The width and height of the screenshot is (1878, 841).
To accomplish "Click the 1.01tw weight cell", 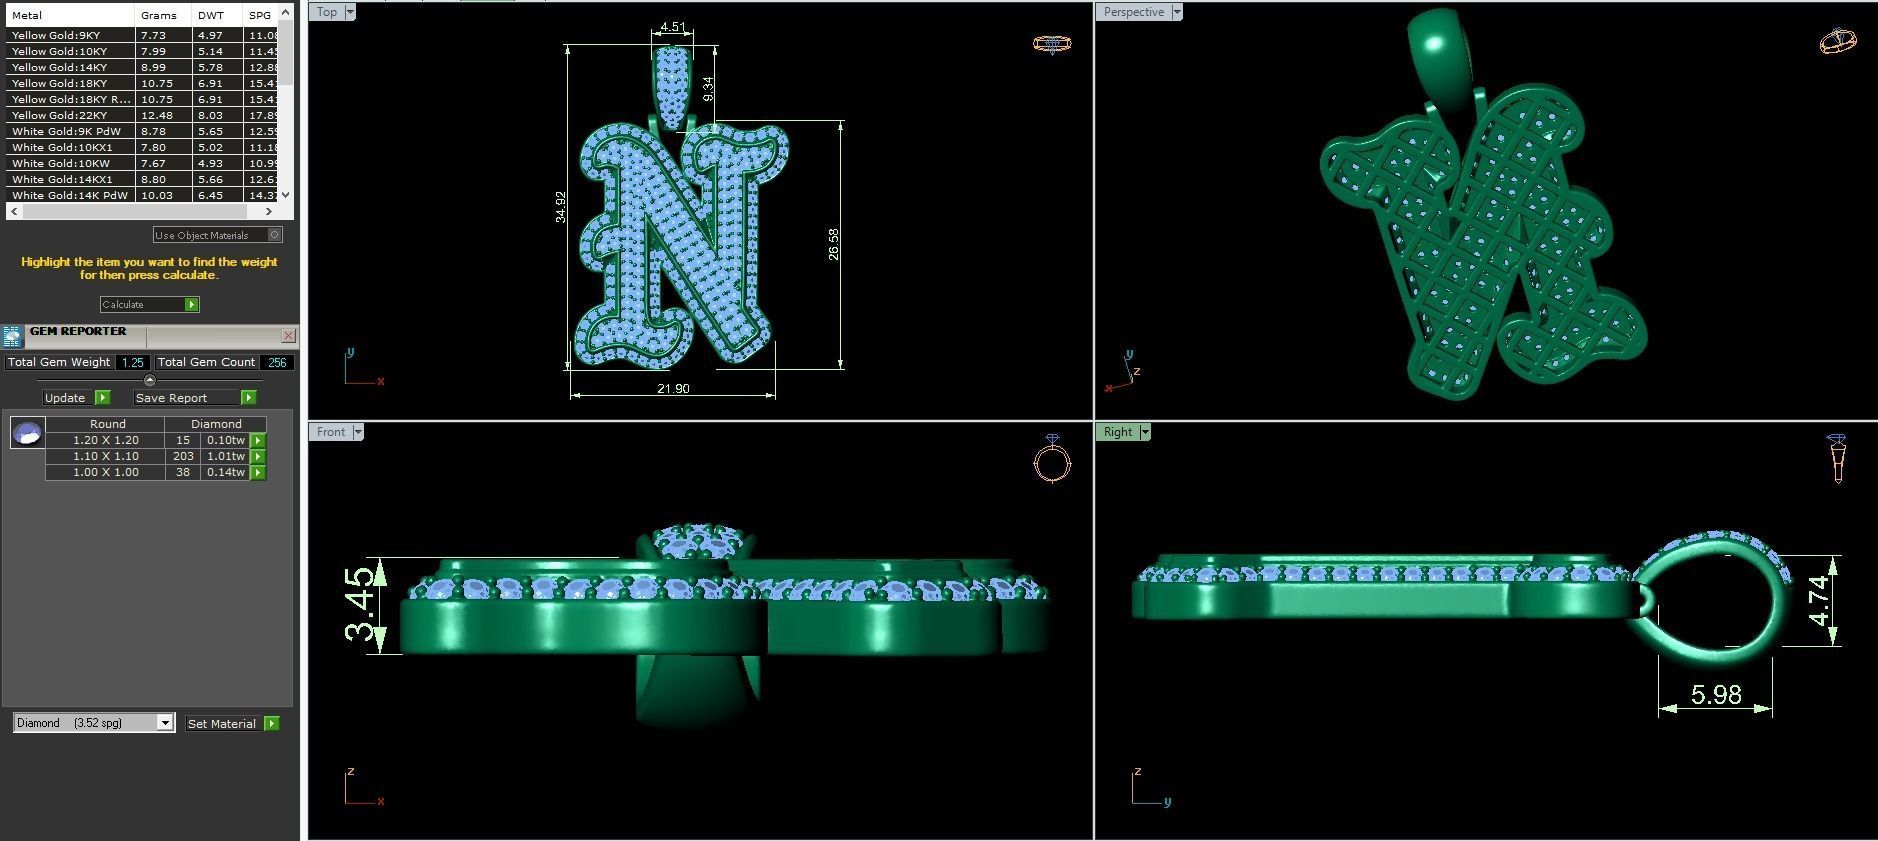I will pyautogui.click(x=226, y=456).
